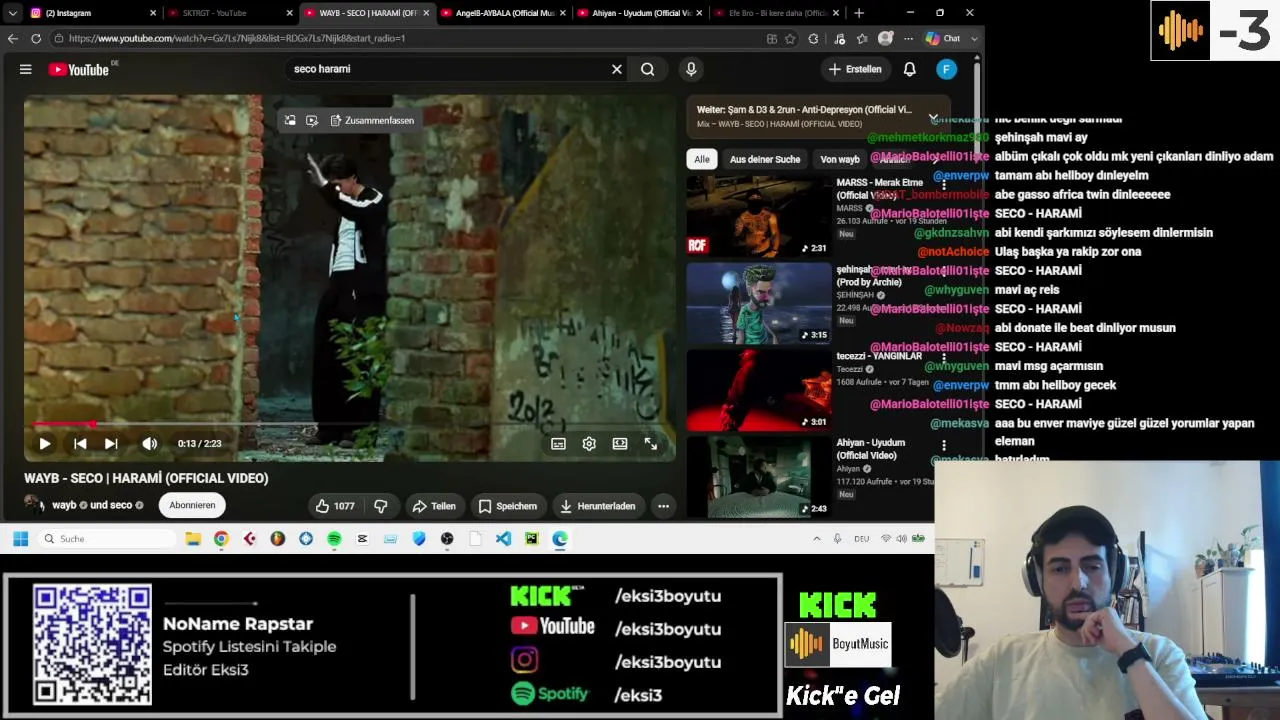Open the DEU language indicator
Viewport: 1280px width, 720px height.
click(x=861, y=539)
